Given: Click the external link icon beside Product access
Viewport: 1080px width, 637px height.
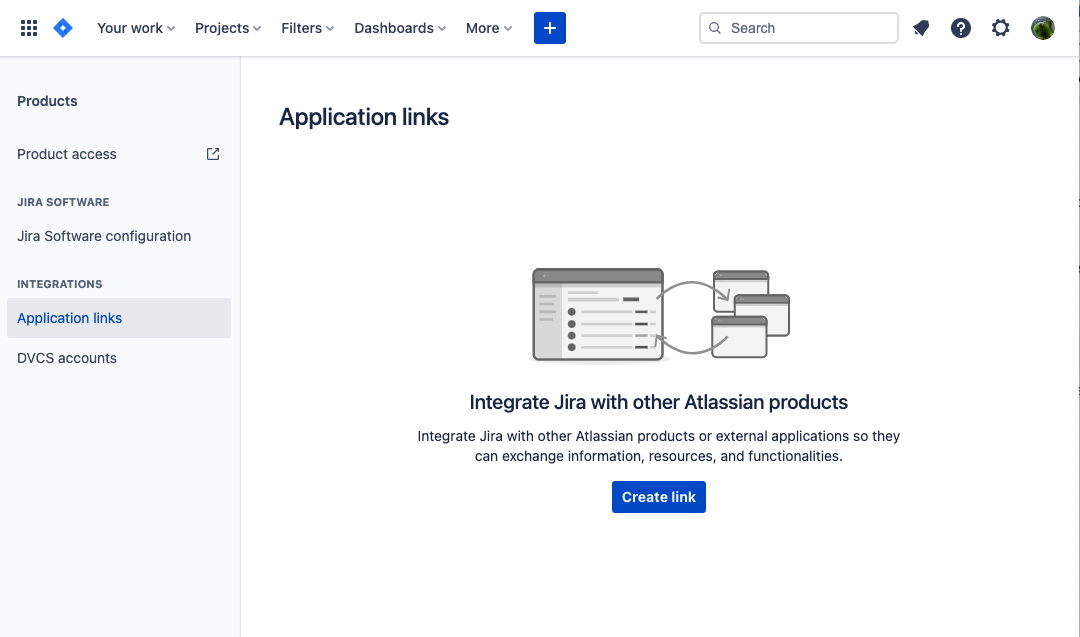Looking at the screenshot, I should point(212,153).
